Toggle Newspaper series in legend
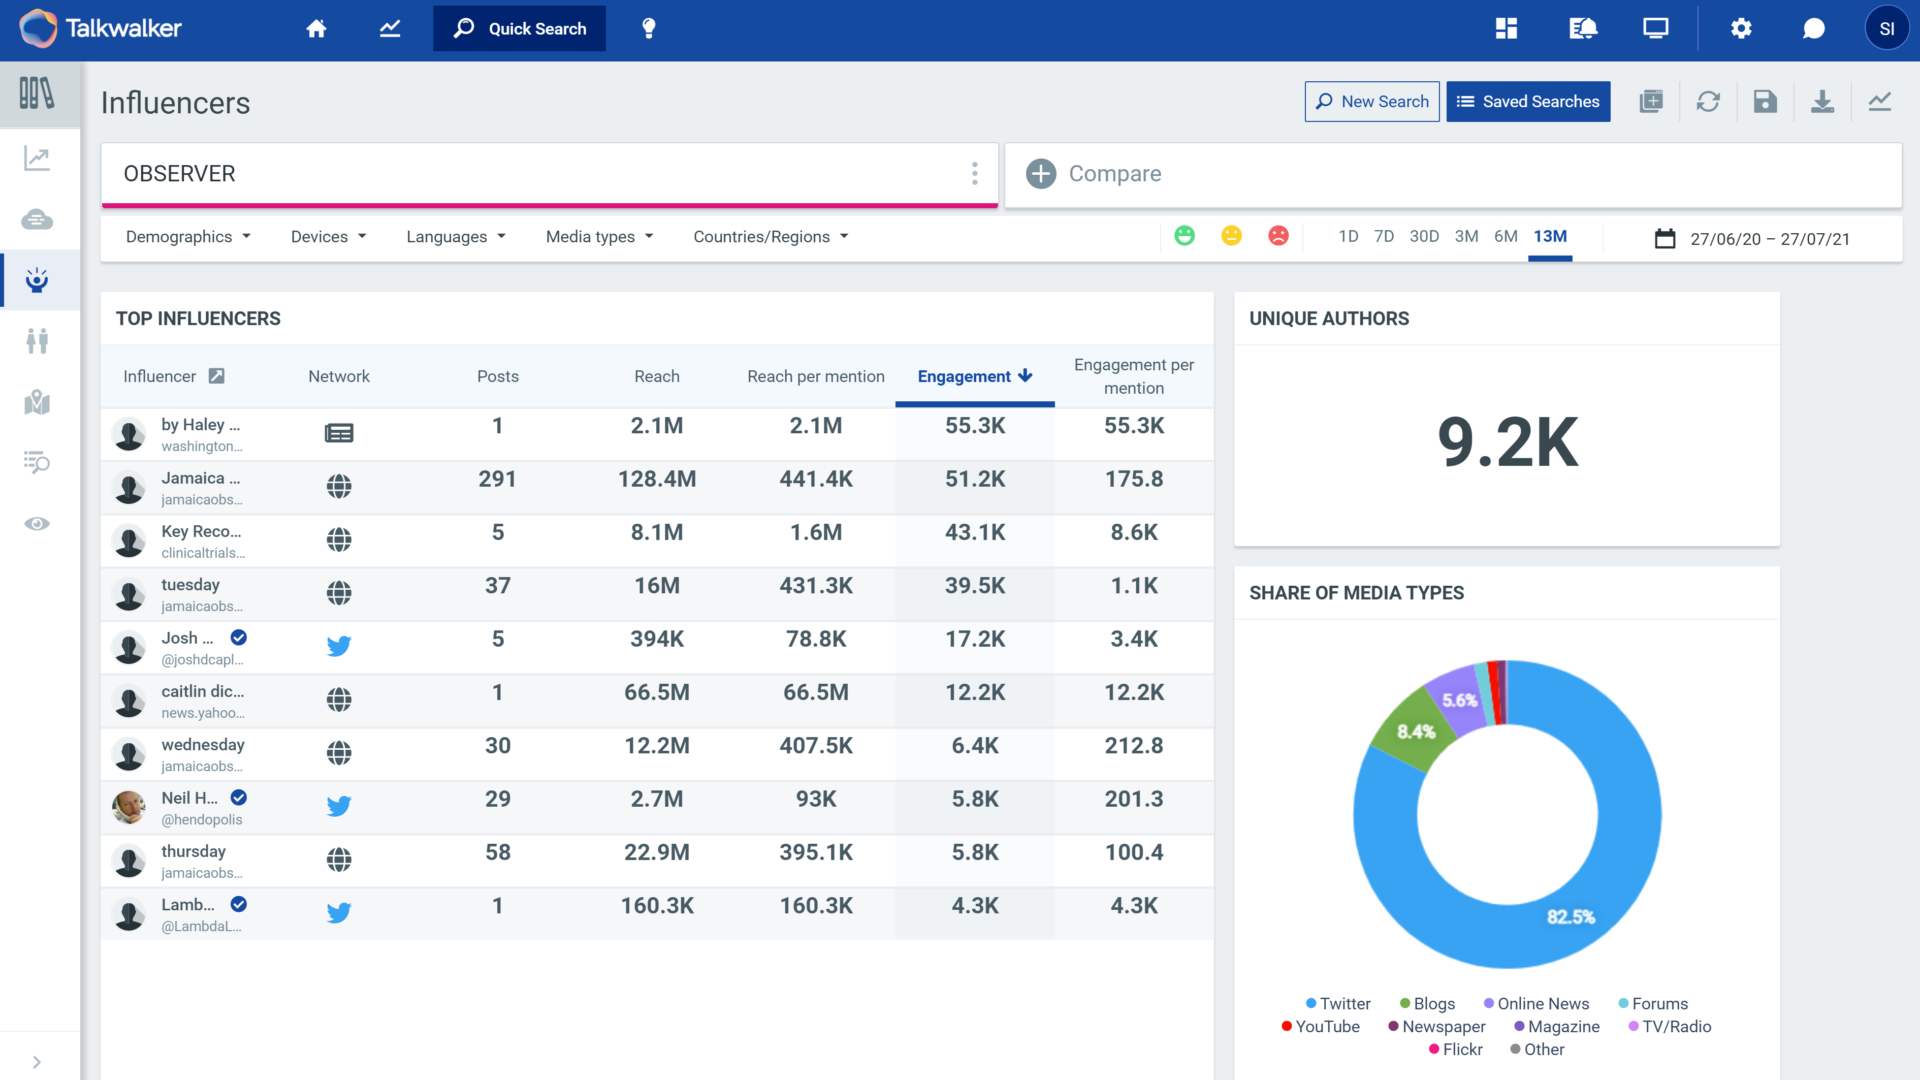Viewport: 1920px width, 1080px height. pos(1437,1026)
